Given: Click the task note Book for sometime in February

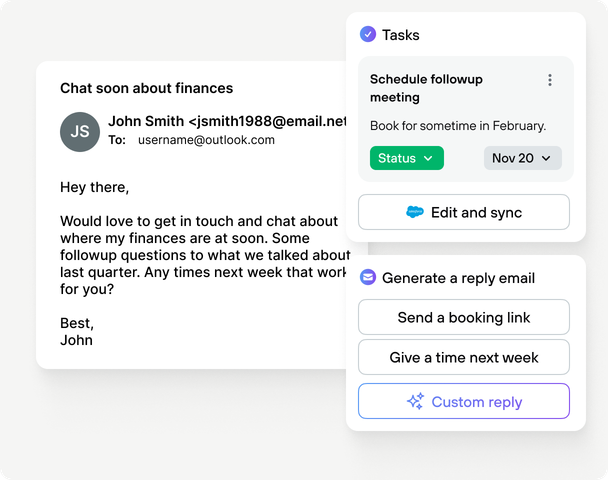Looking at the screenshot, I should pos(457,126).
